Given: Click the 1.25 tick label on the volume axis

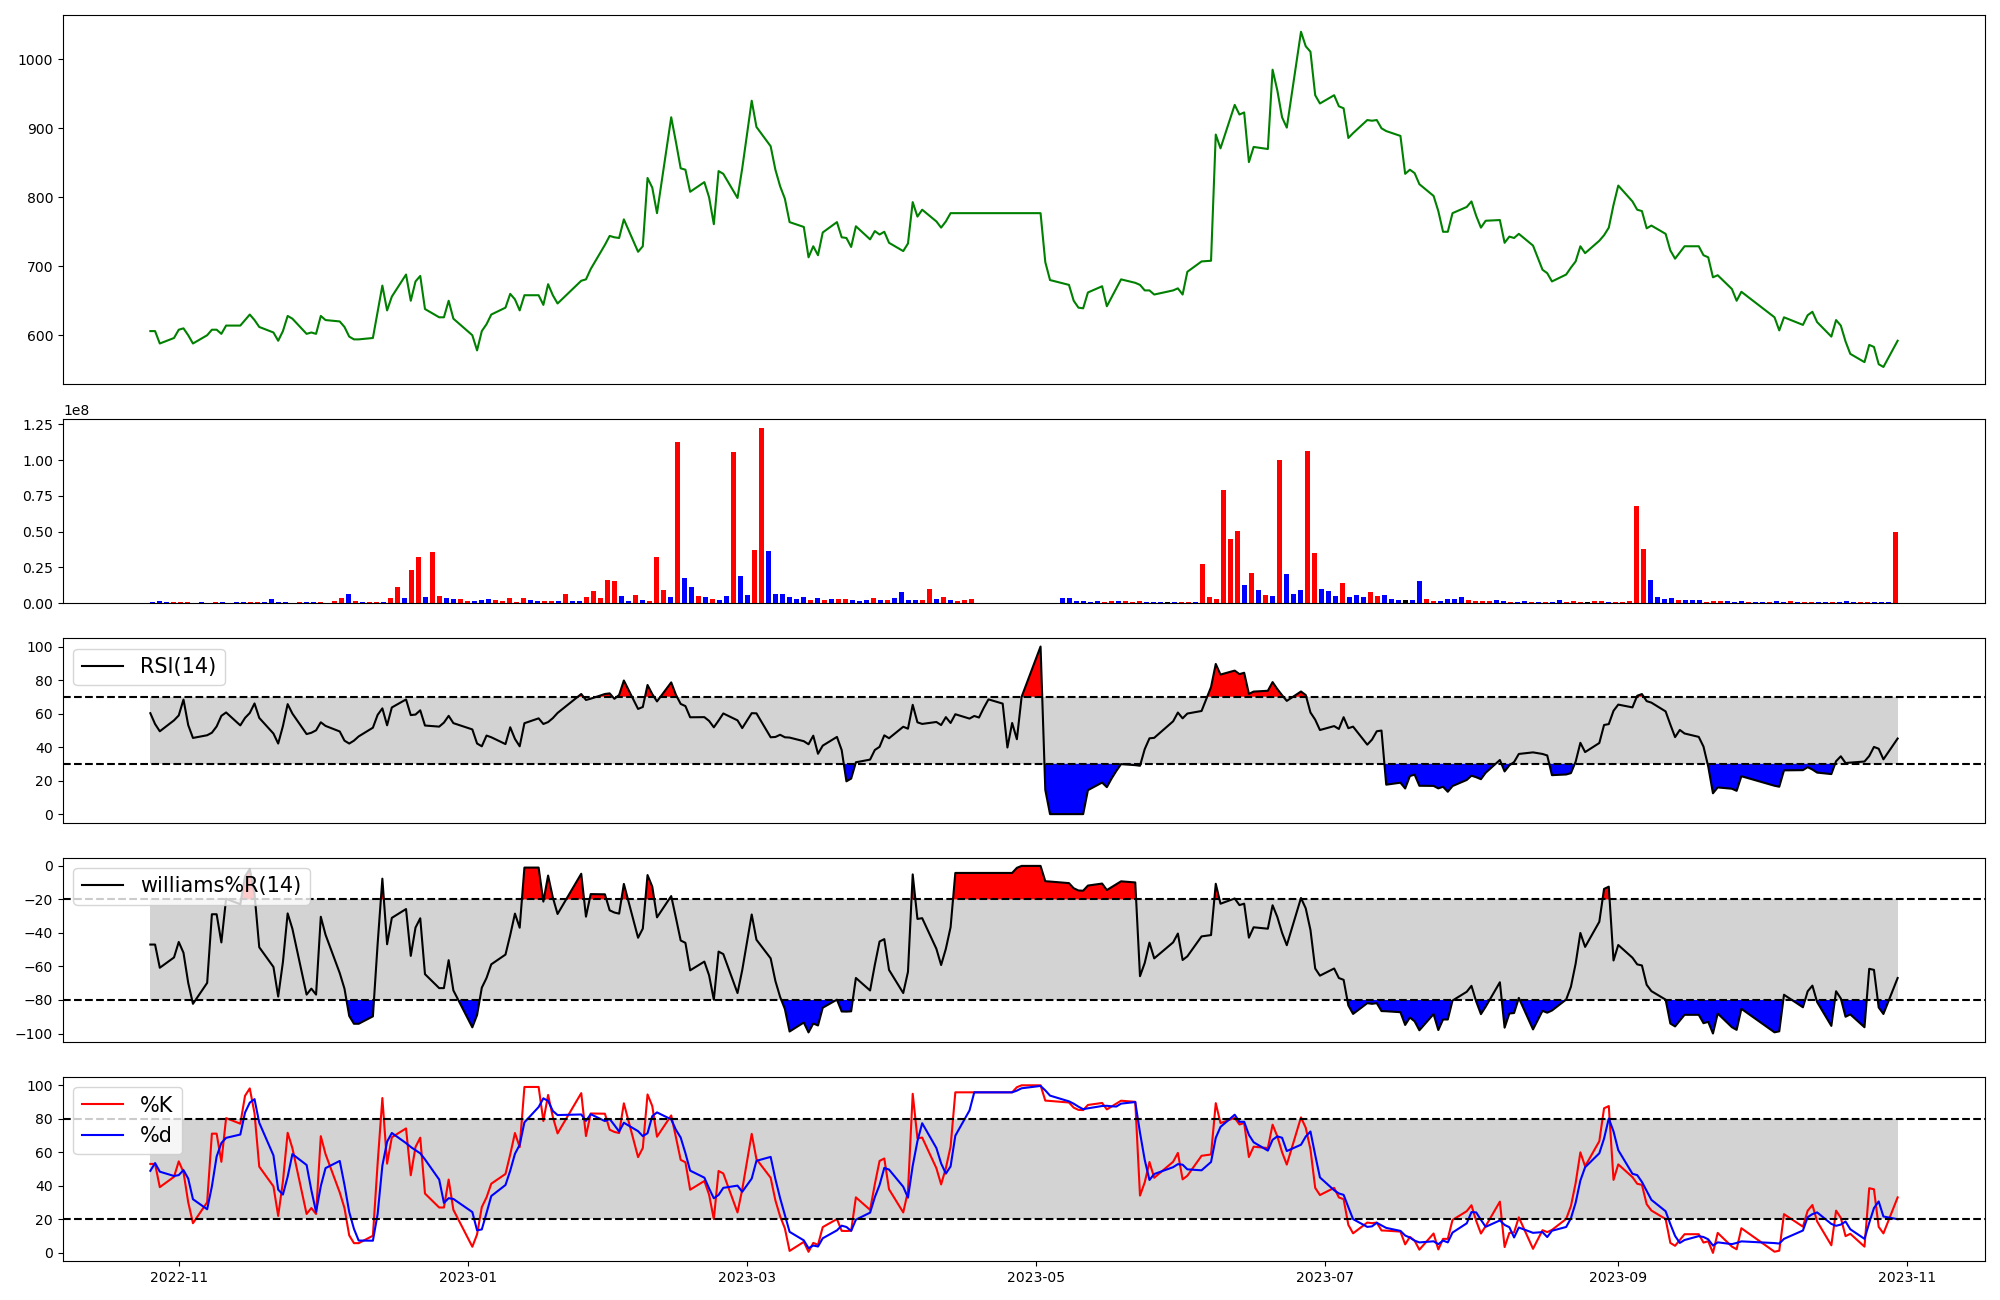Looking at the screenshot, I should [36, 425].
